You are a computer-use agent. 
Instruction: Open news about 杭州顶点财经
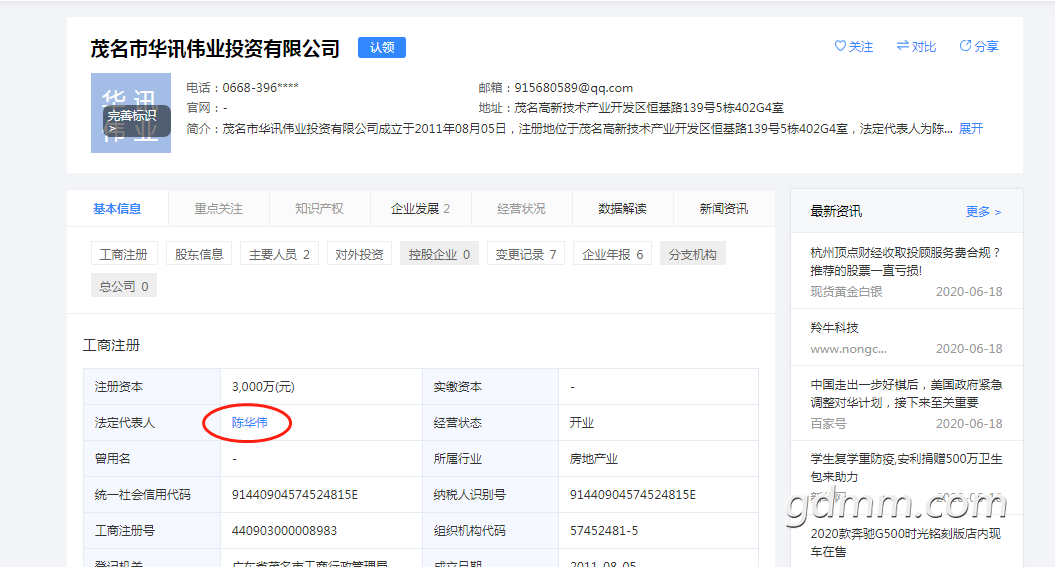pos(905,261)
